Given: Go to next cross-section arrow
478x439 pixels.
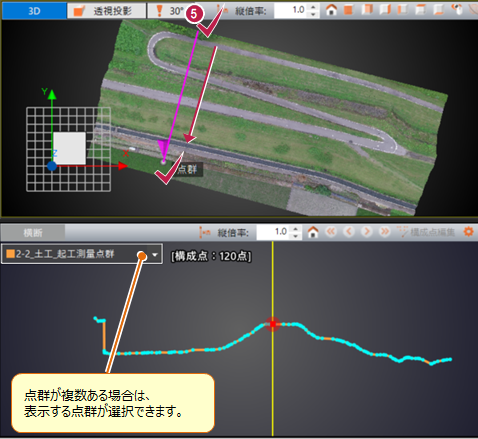Looking at the screenshot, I should (367, 231).
